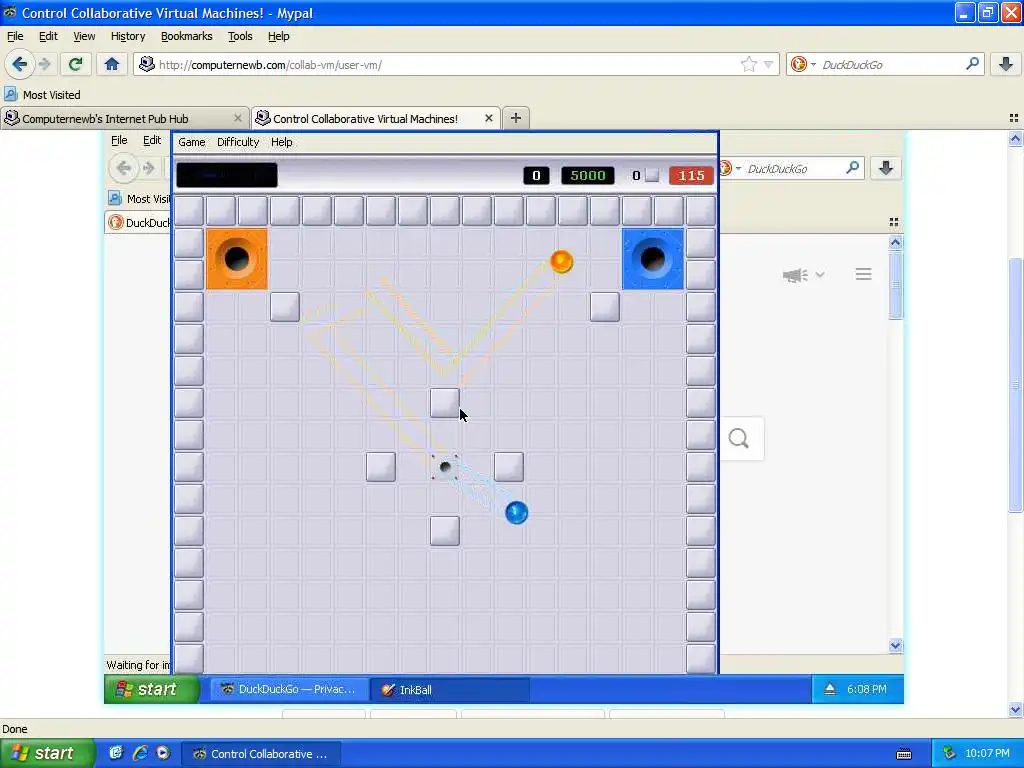Reload the page with the refresh icon
The image size is (1024, 768).
(x=75, y=64)
